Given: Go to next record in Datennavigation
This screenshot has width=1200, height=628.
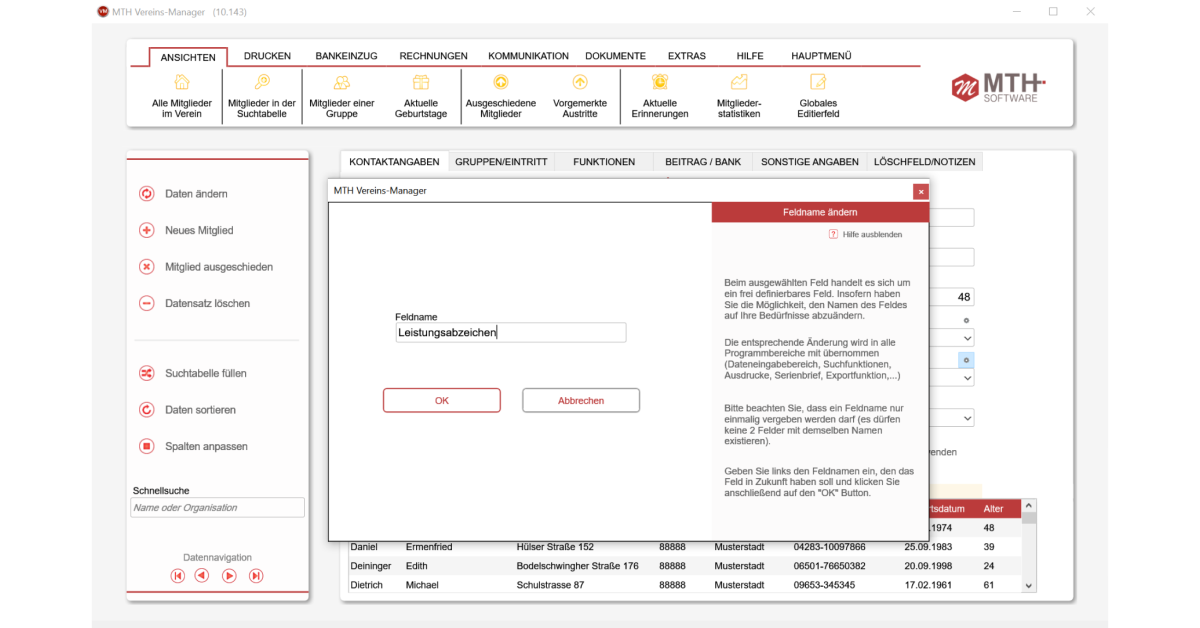Looking at the screenshot, I should coord(229,576).
